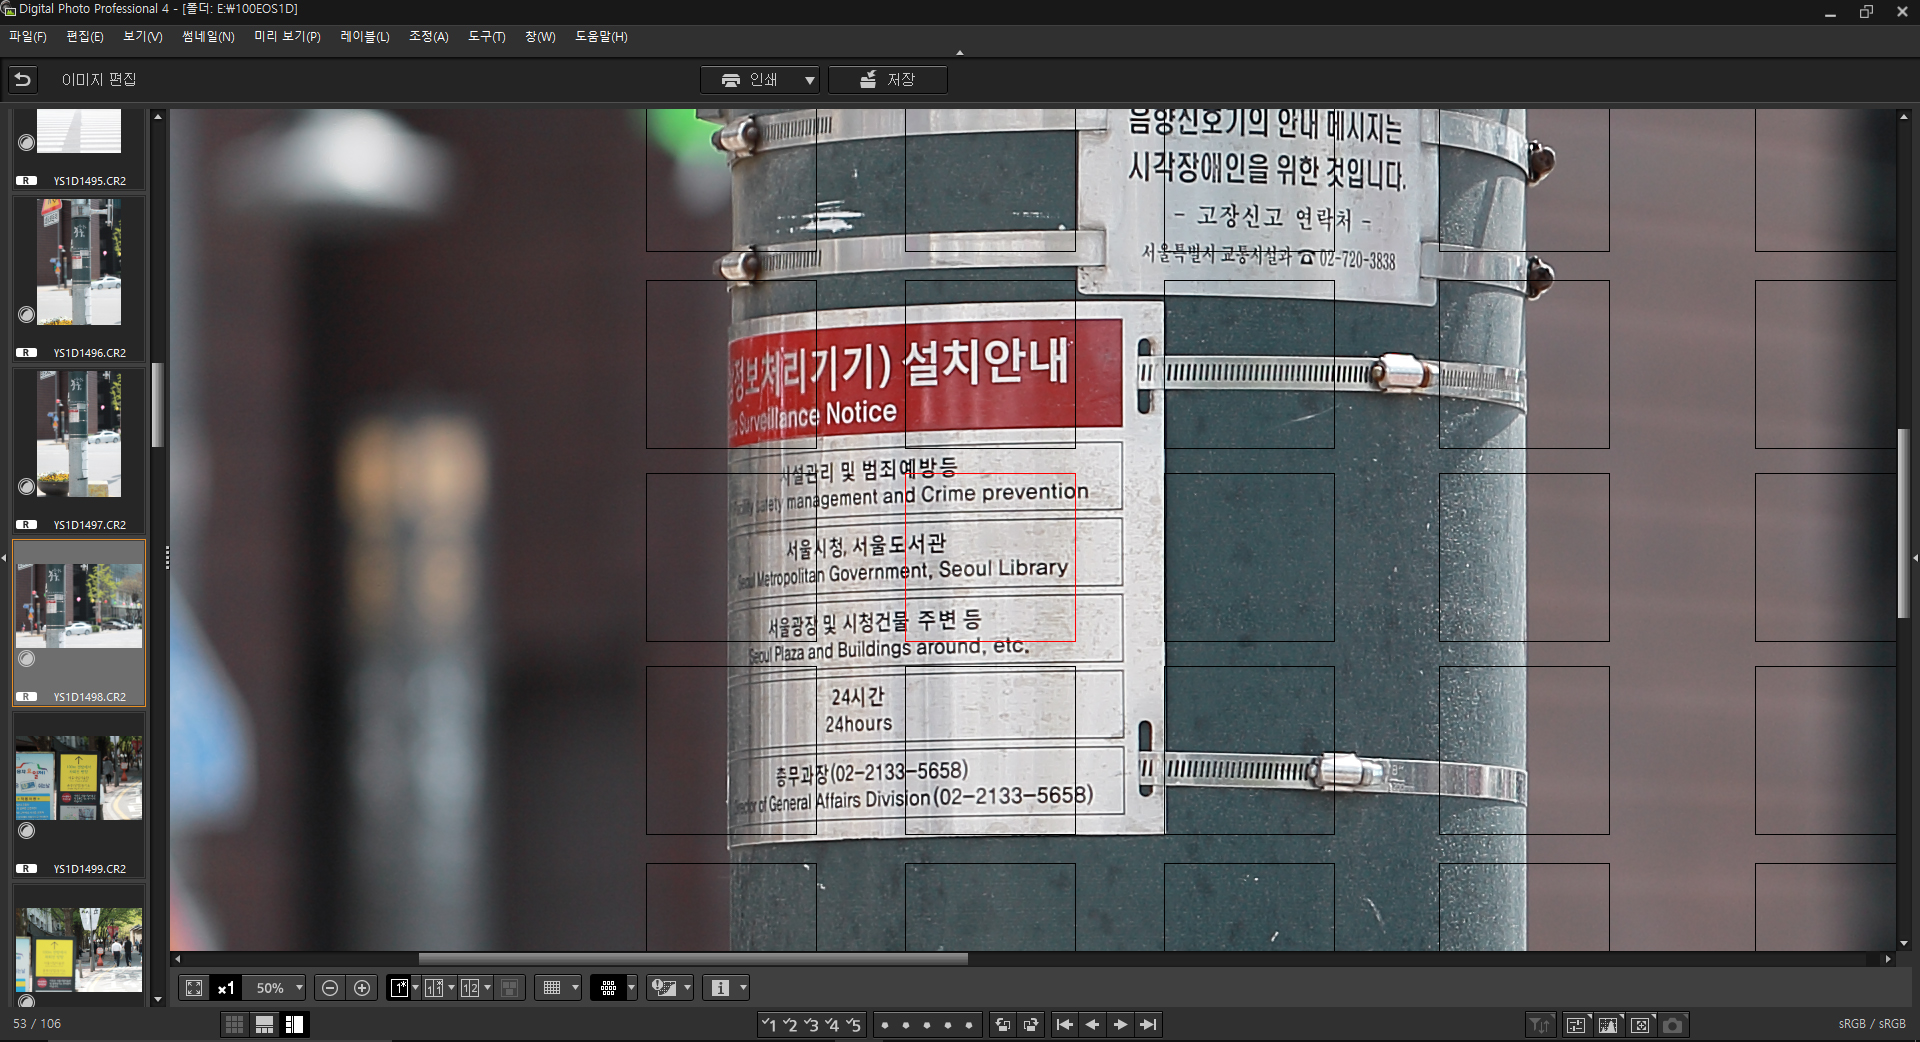Click the camera remote shooting icon
The height and width of the screenshot is (1042, 1920).
(x=1673, y=1024)
